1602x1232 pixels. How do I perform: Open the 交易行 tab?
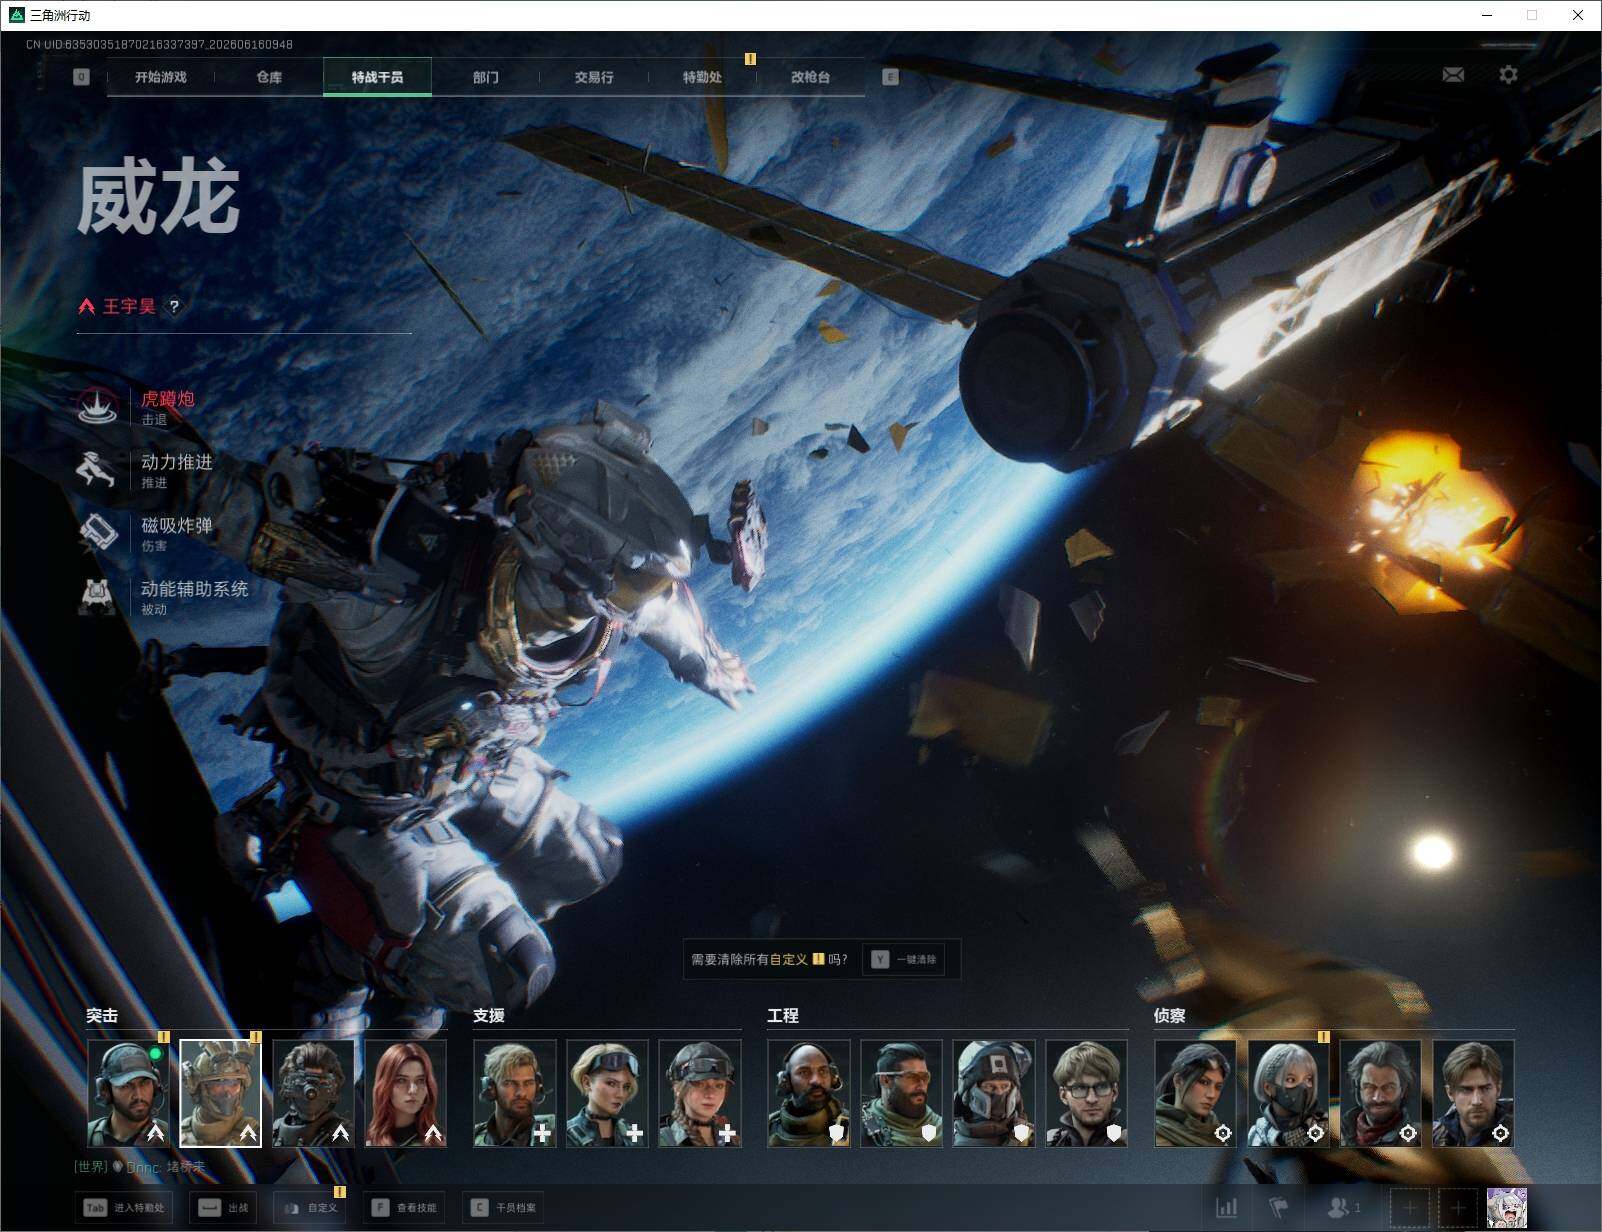pos(594,77)
